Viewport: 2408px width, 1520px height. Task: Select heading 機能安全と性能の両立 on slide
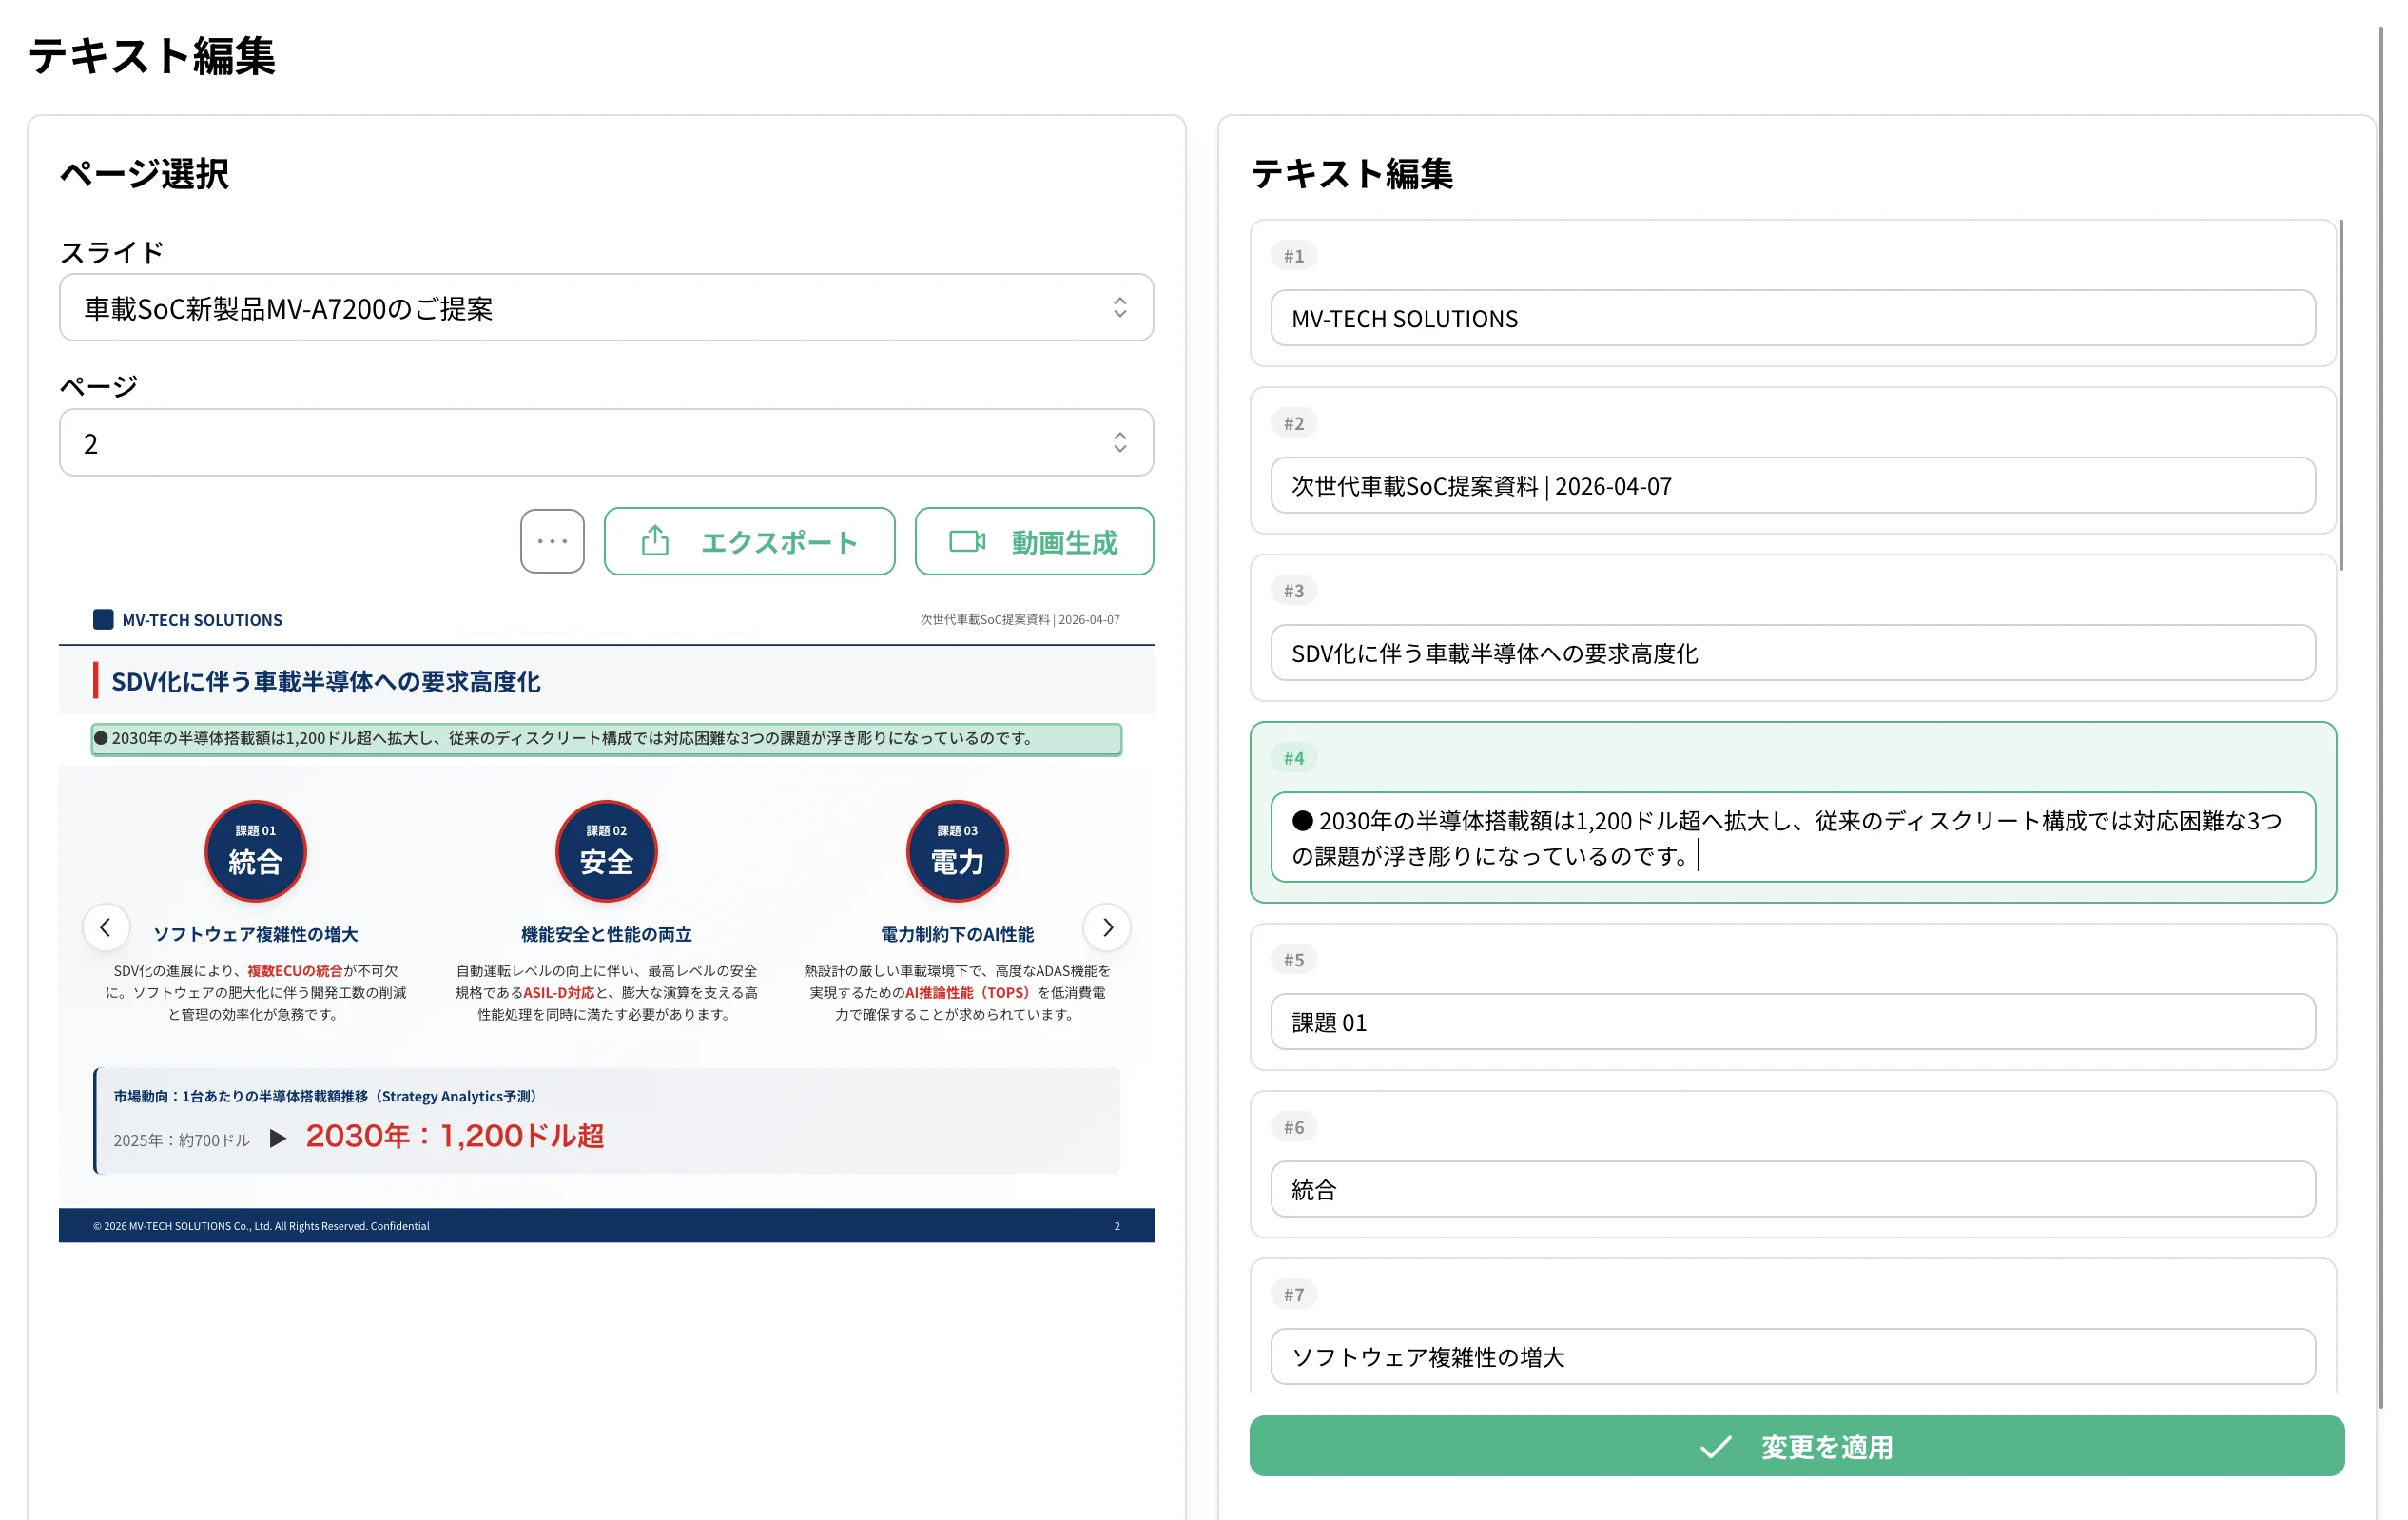(606, 934)
